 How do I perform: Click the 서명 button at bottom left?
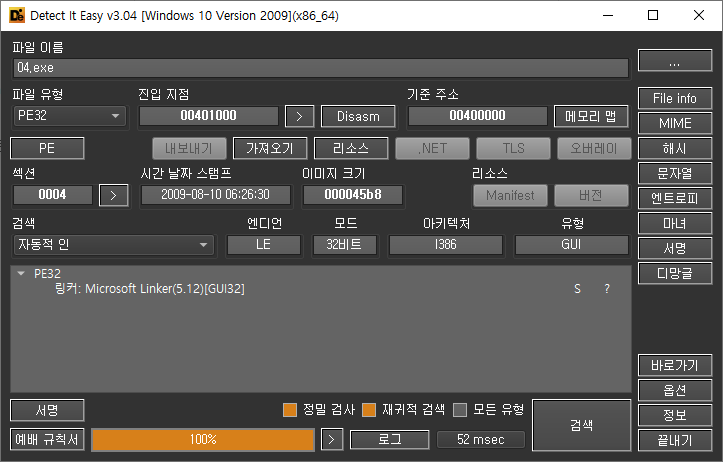(x=47, y=410)
